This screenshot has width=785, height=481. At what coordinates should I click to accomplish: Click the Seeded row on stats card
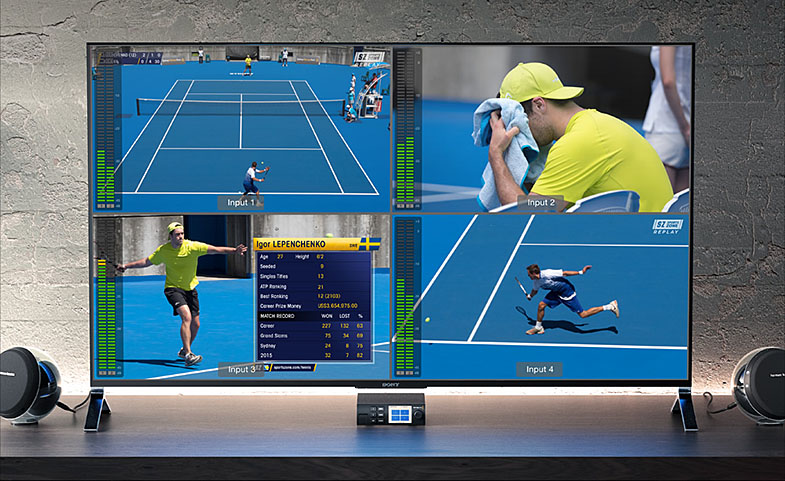tap(314, 266)
